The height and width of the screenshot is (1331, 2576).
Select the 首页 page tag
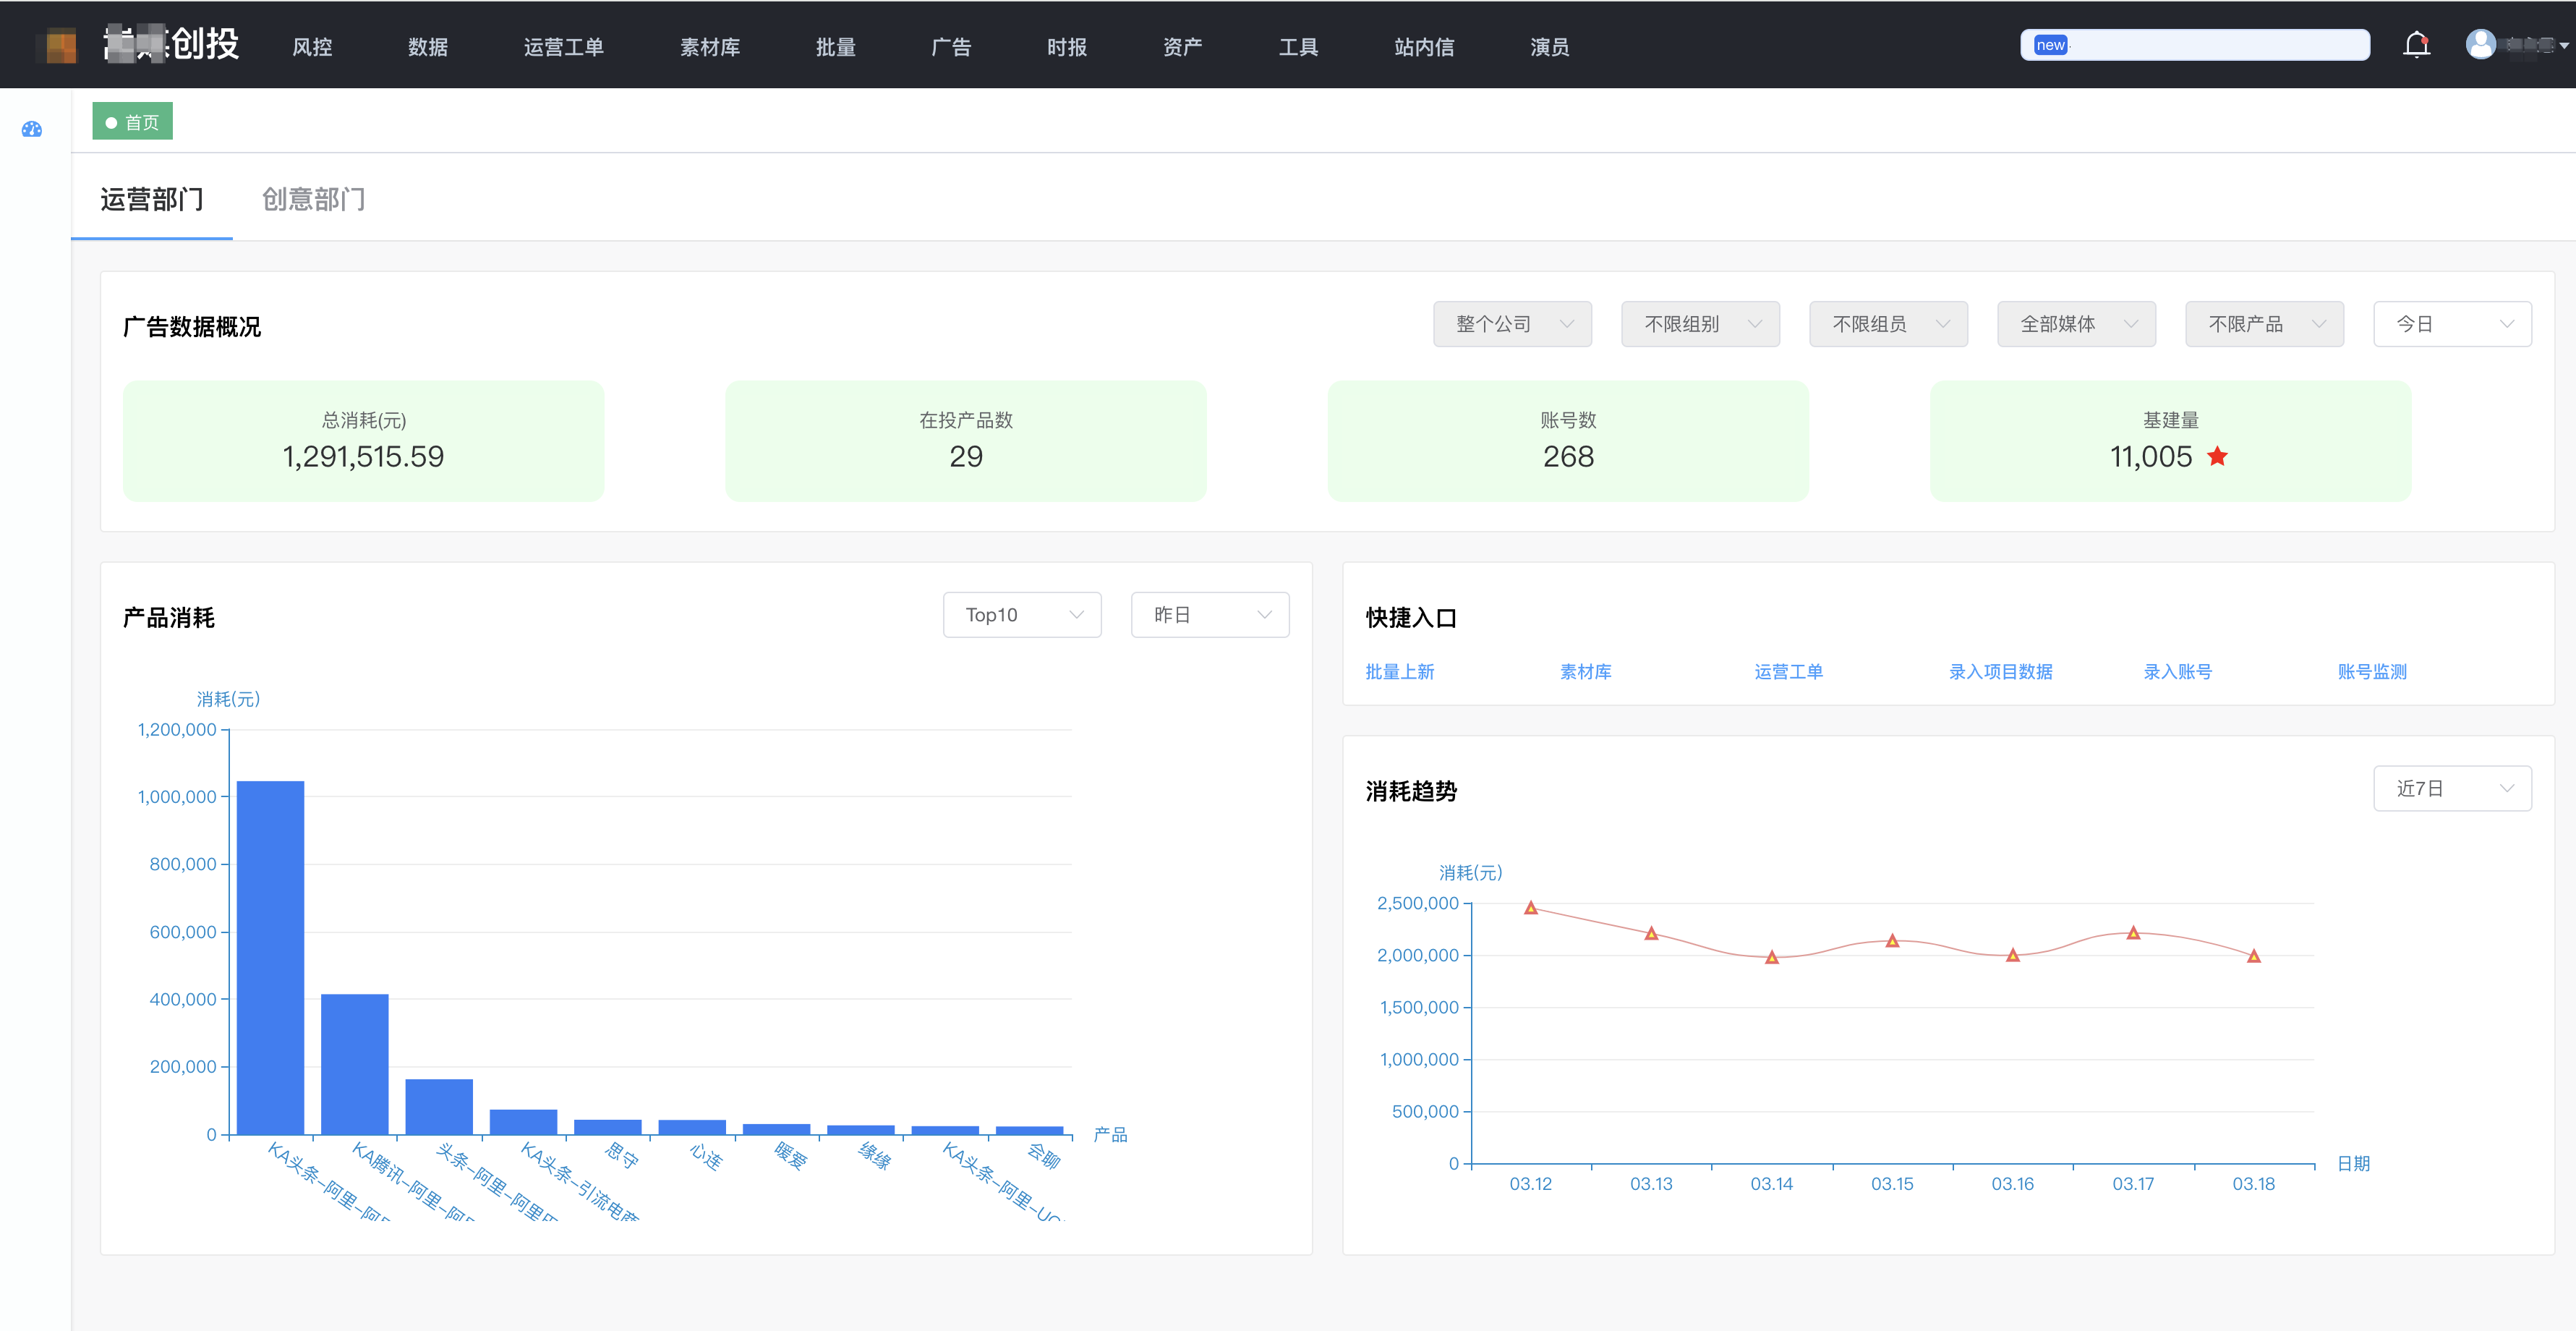coord(132,122)
